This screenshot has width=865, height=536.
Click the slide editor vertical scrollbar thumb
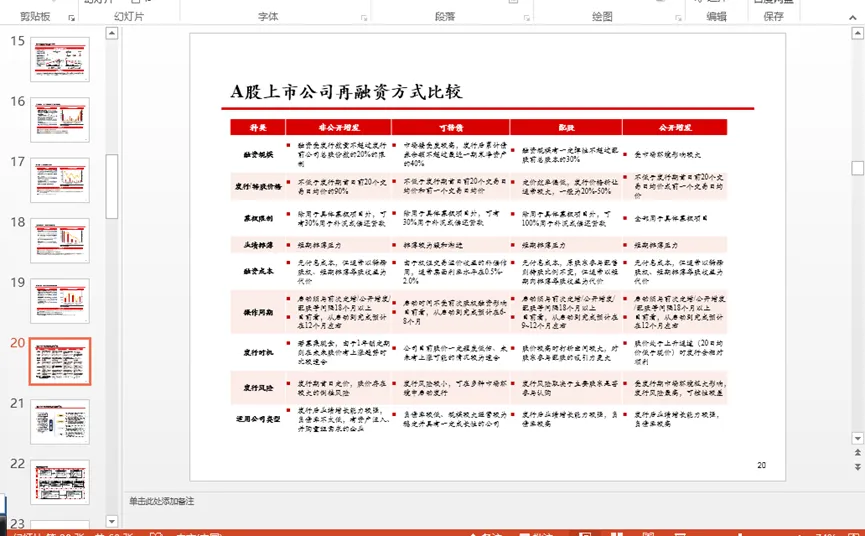857,168
